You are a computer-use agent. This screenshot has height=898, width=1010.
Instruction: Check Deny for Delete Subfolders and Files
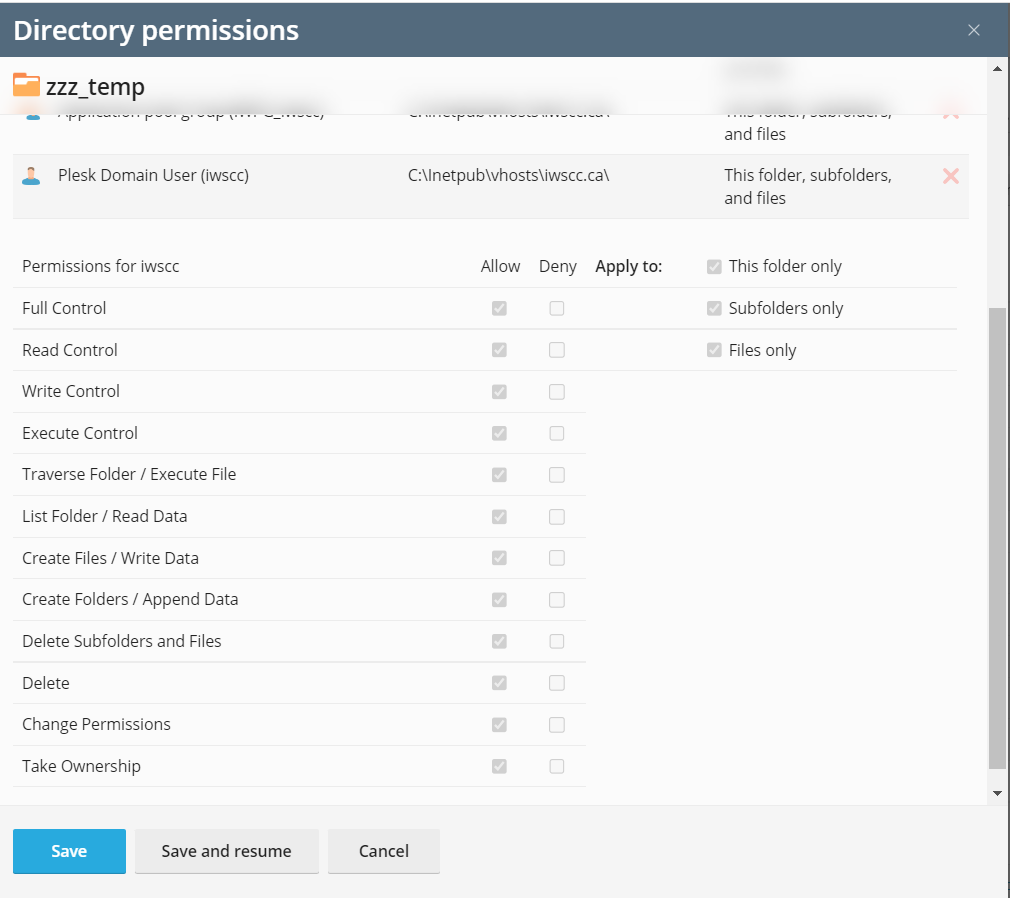(557, 641)
